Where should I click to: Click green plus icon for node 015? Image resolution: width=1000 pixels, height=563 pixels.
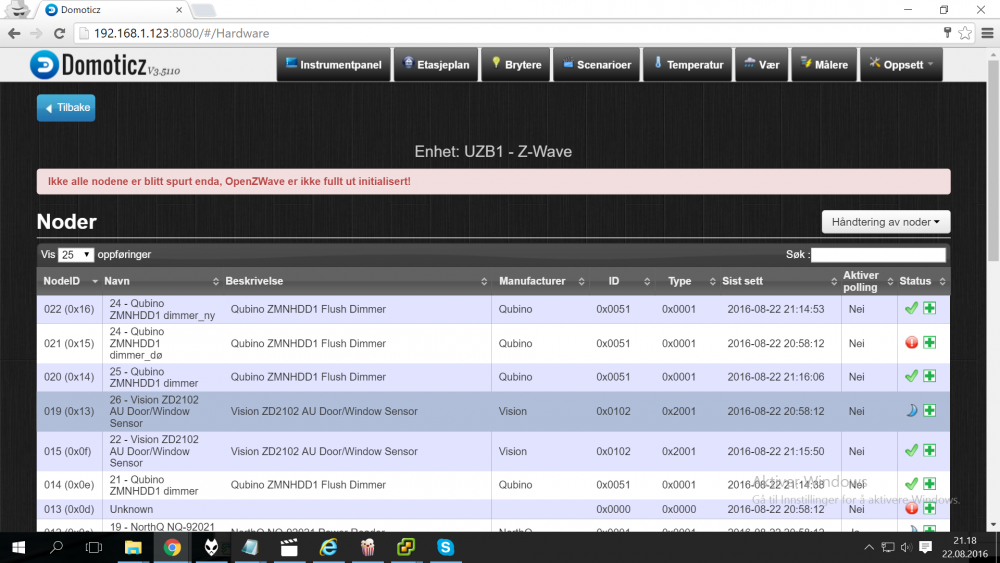(x=929, y=451)
